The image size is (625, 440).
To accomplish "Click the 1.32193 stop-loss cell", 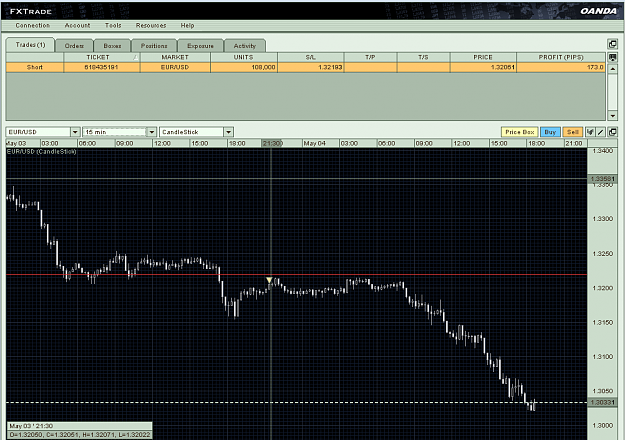I will [311, 67].
